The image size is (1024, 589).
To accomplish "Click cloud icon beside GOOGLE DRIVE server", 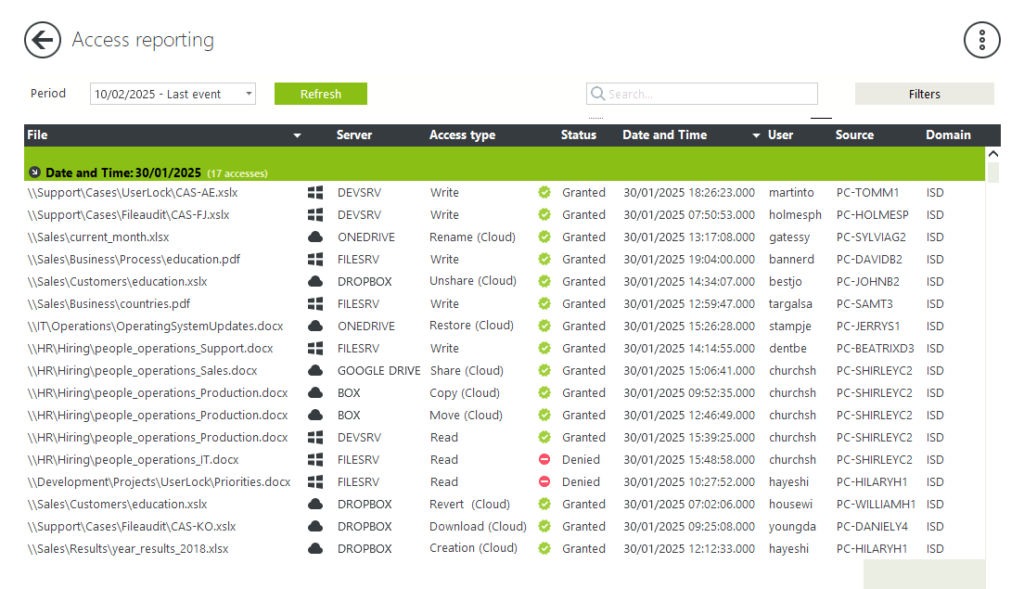I will pyautogui.click(x=315, y=371).
